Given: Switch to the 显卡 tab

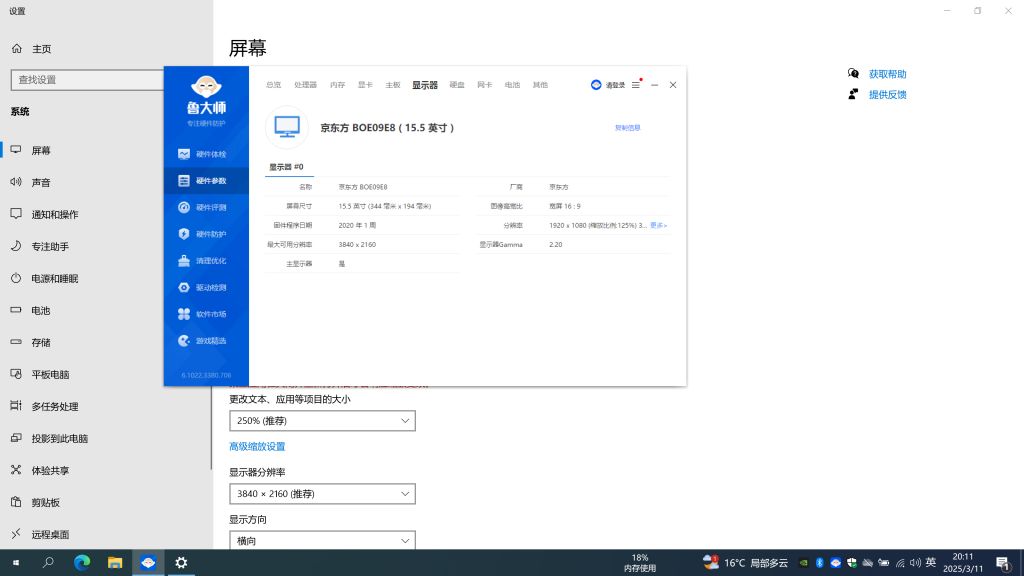Looking at the screenshot, I should 364,85.
